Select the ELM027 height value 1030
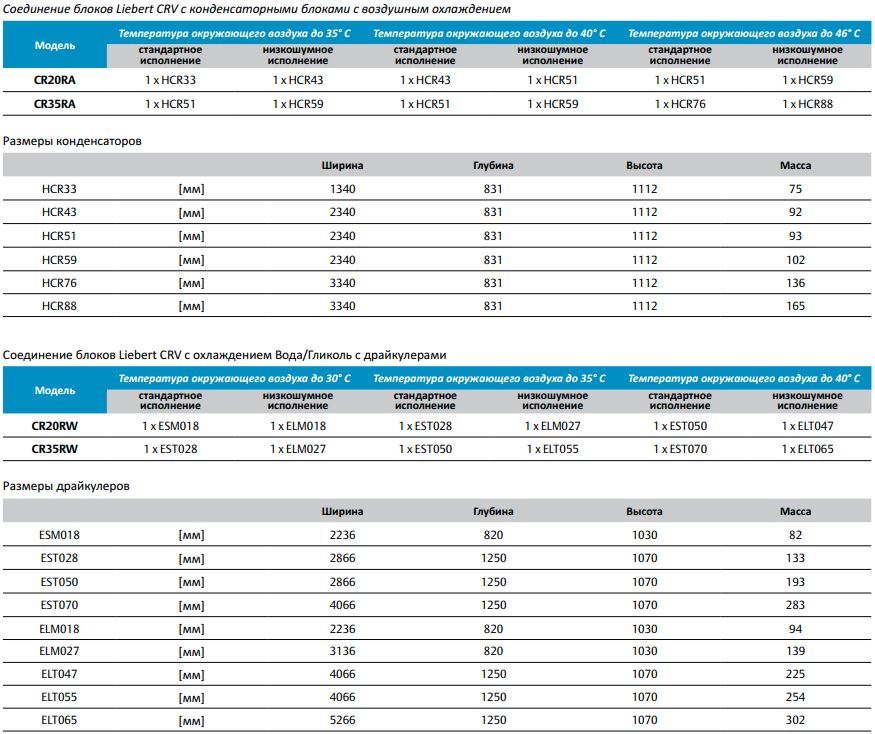Viewport: 875px width, 734px height. pos(645,651)
